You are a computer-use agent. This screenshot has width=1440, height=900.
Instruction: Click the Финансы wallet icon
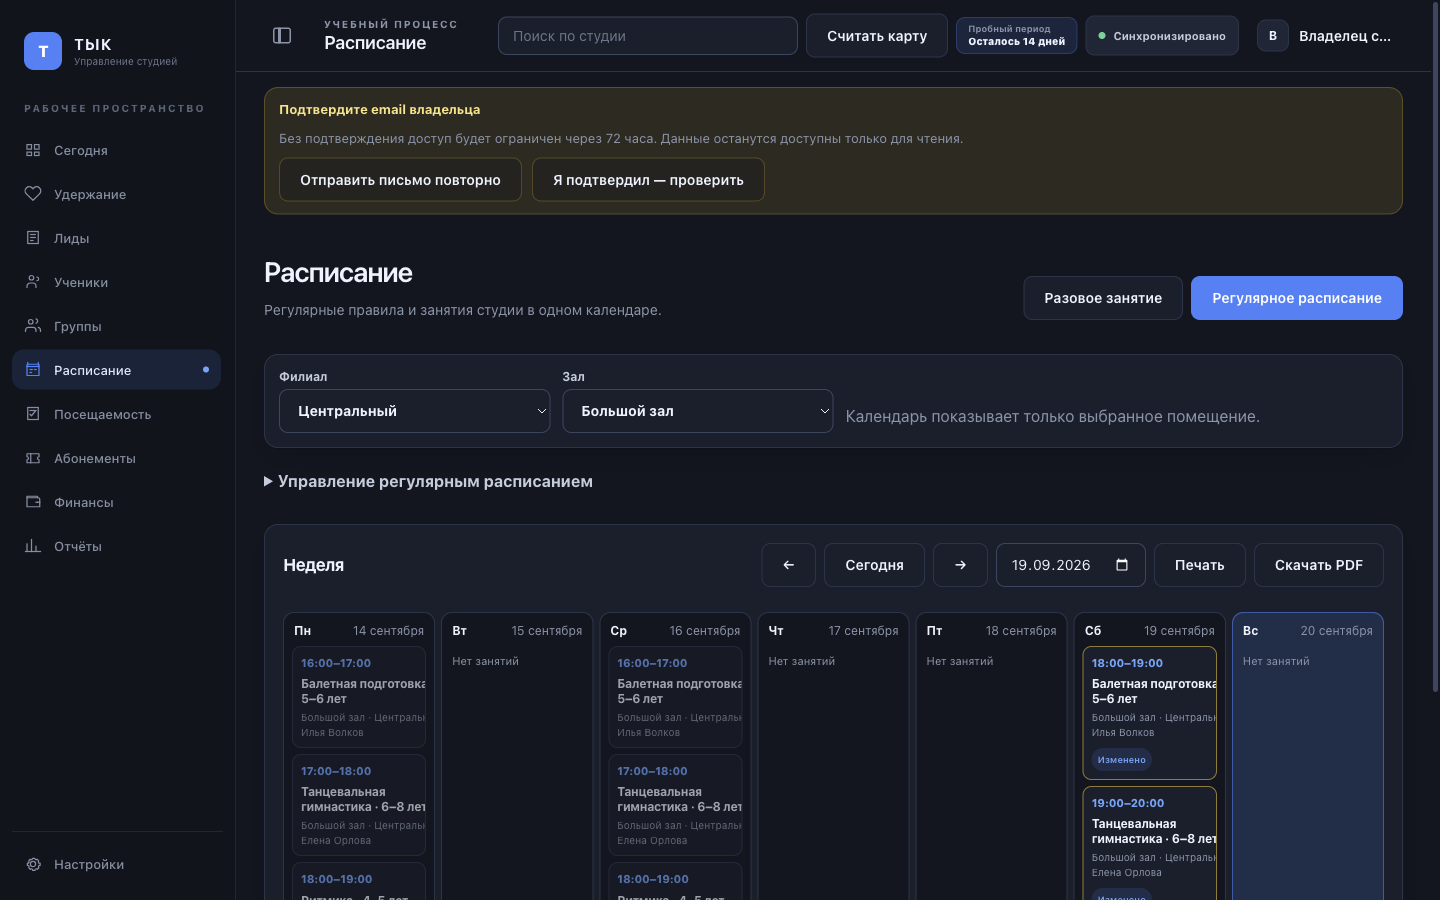click(33, 502)
